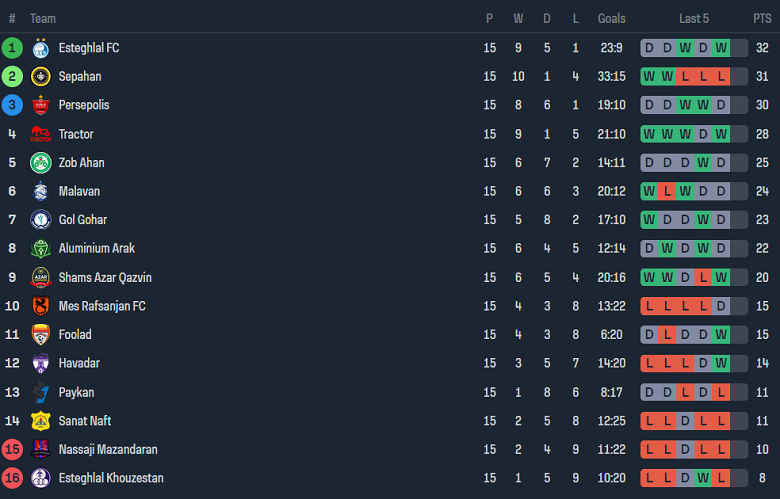The width and height of the screenshot is (780, 499).
Task: Click the Last 5 column header
Action: 694,18
